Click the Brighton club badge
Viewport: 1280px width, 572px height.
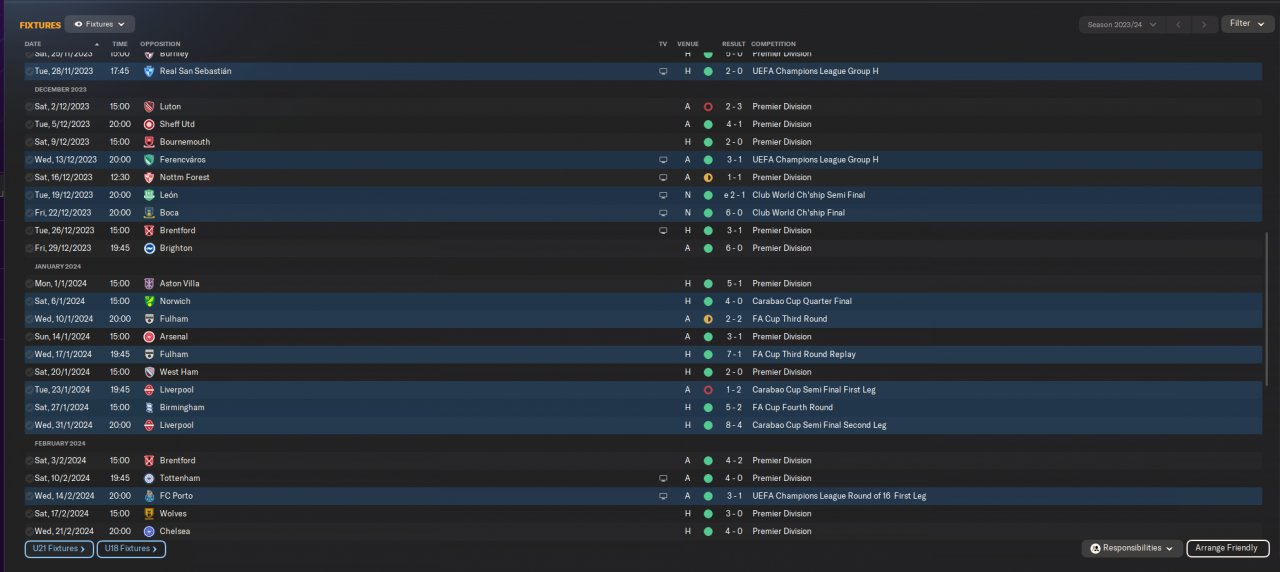pyautogui.click(x=149, y=248)
